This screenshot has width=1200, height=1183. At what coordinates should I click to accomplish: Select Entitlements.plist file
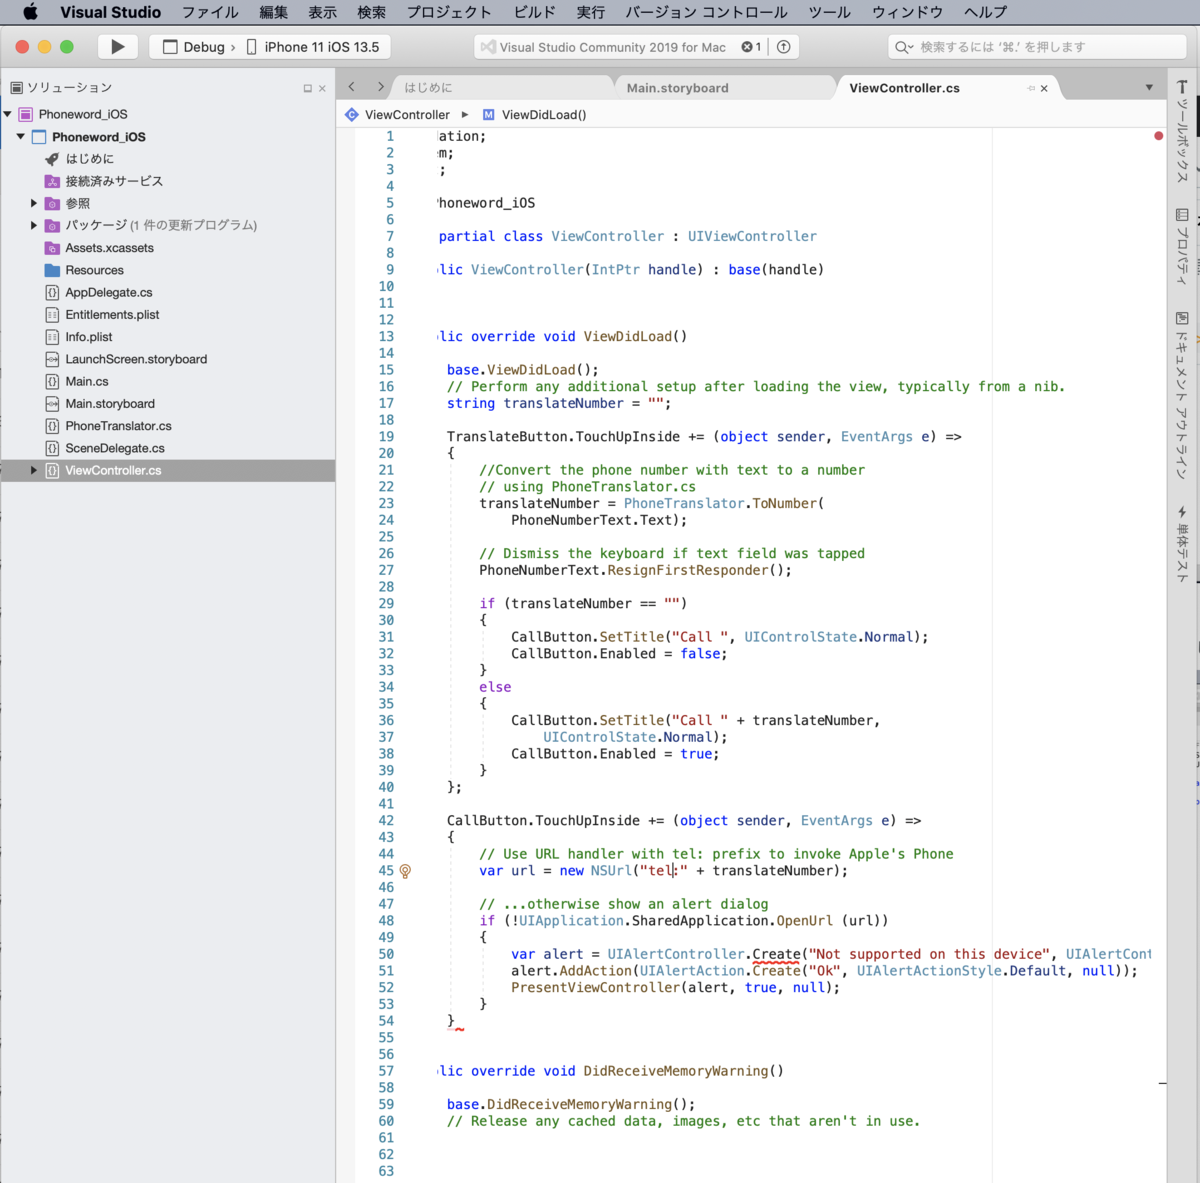pyautogui.click(x=112, y=315)
